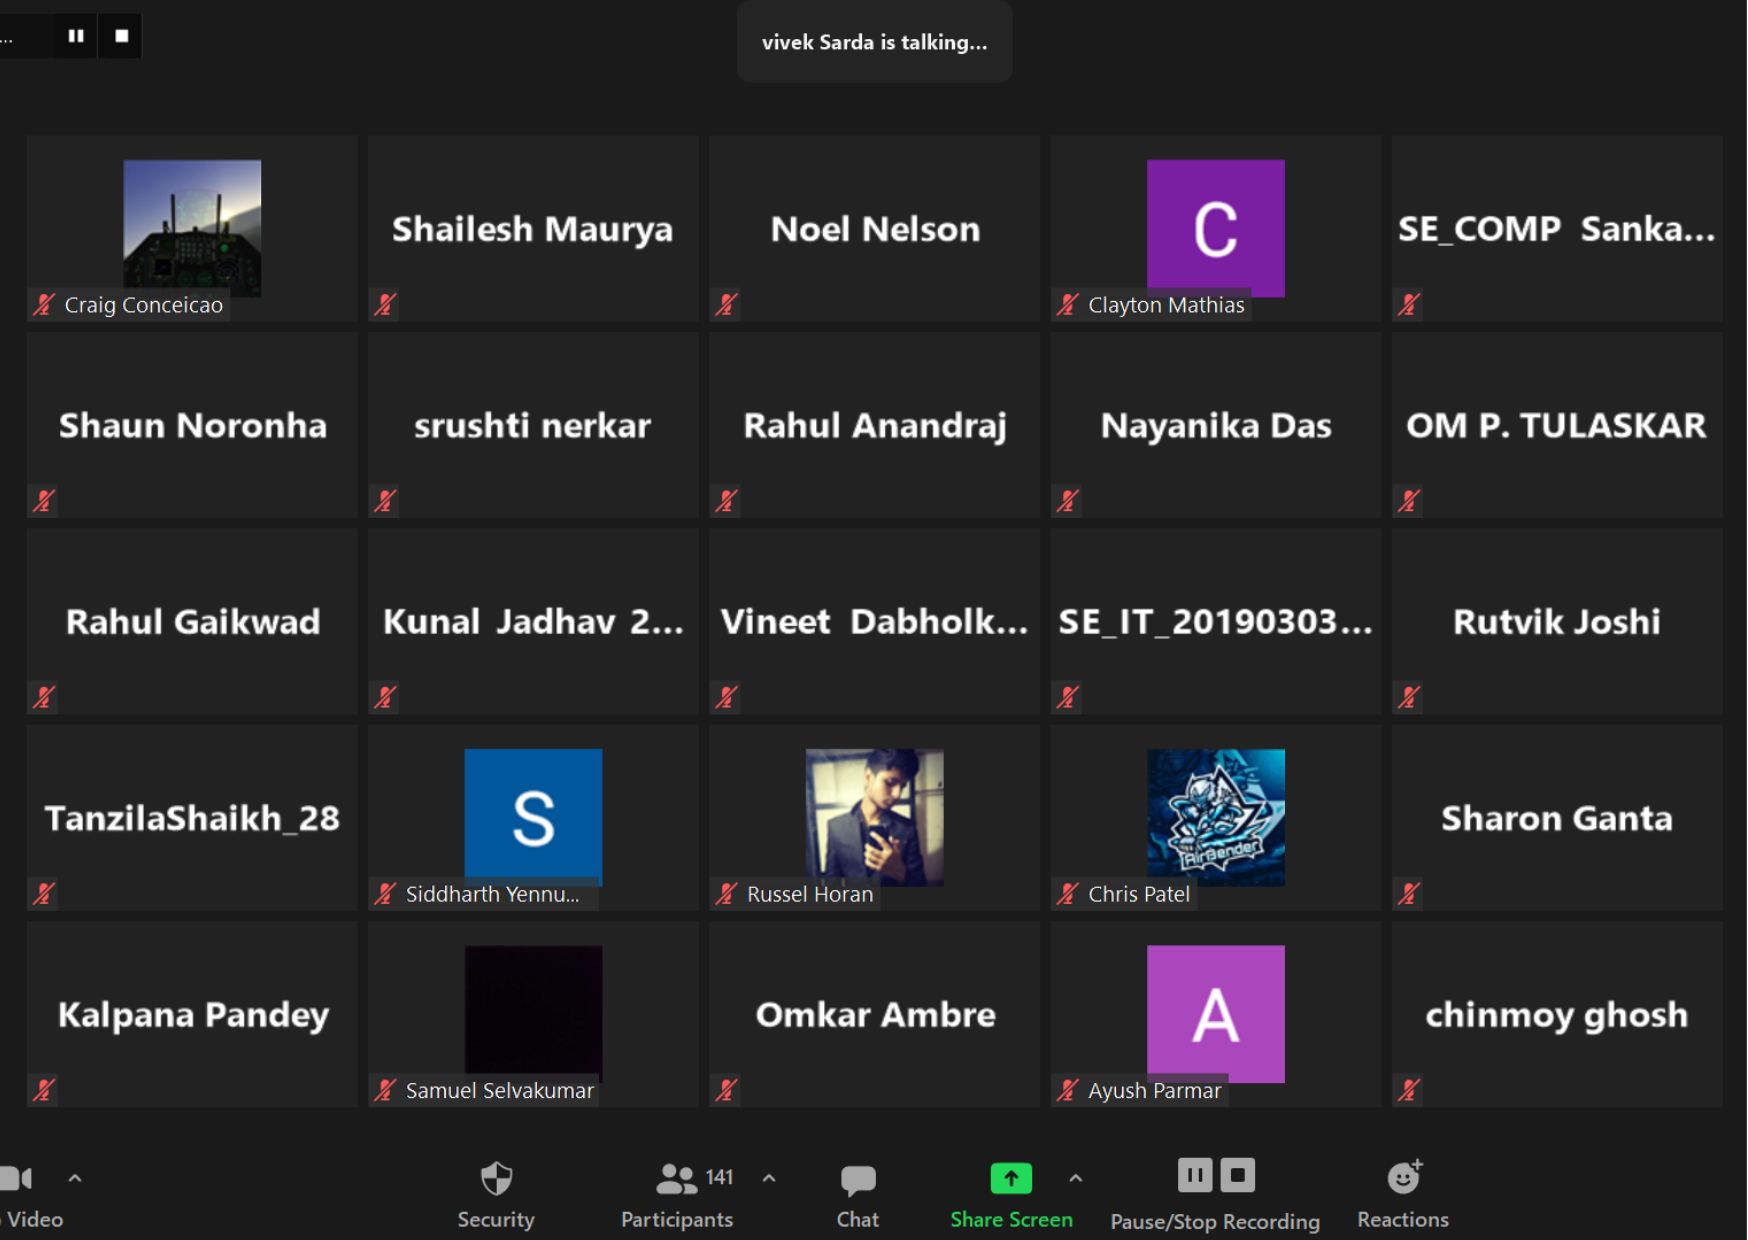Click SE_IT_20190303's muted mic icon
Viewport: 1748px width, 1240px height.
pos(1068,696)
